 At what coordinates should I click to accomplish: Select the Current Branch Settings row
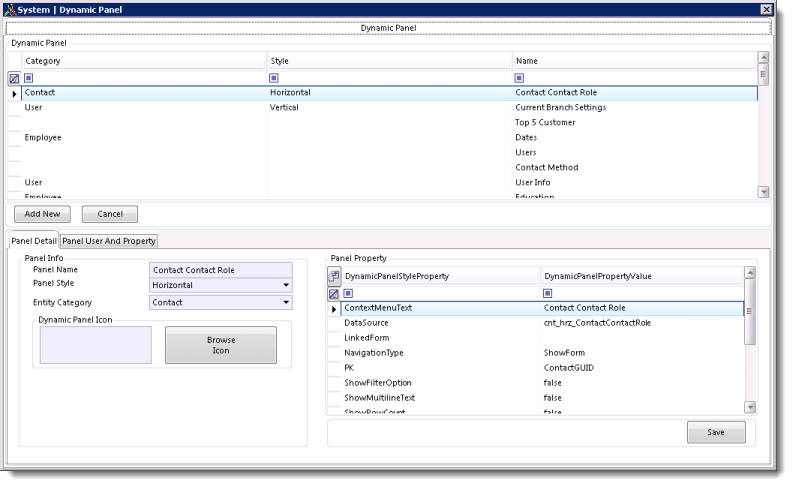pyautogui.click(x=560, y=108)
